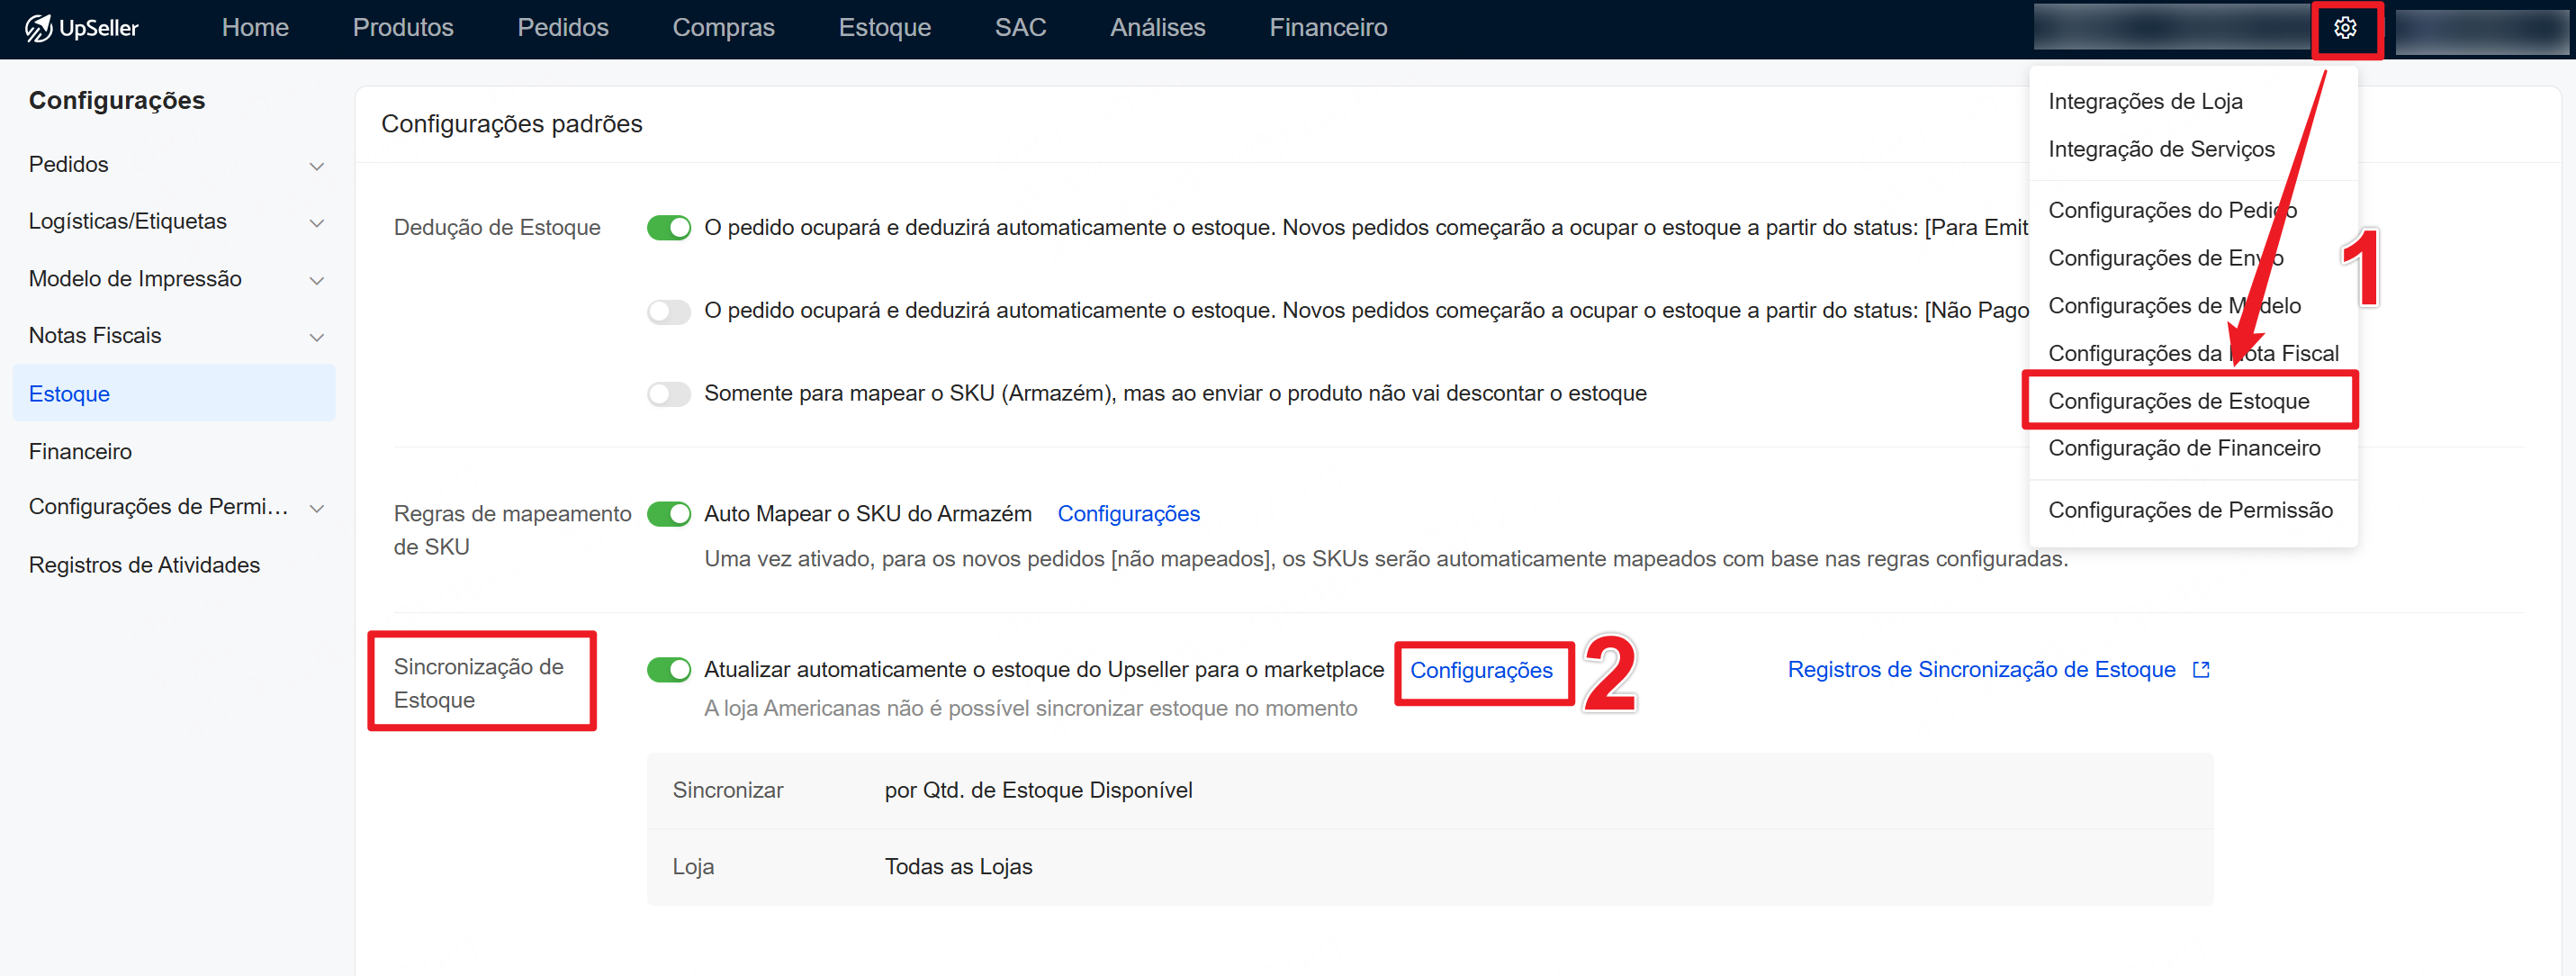2576x976 pixels.
Task: Expand the Pedidos sidebar section
Action: tap(316, 166)
